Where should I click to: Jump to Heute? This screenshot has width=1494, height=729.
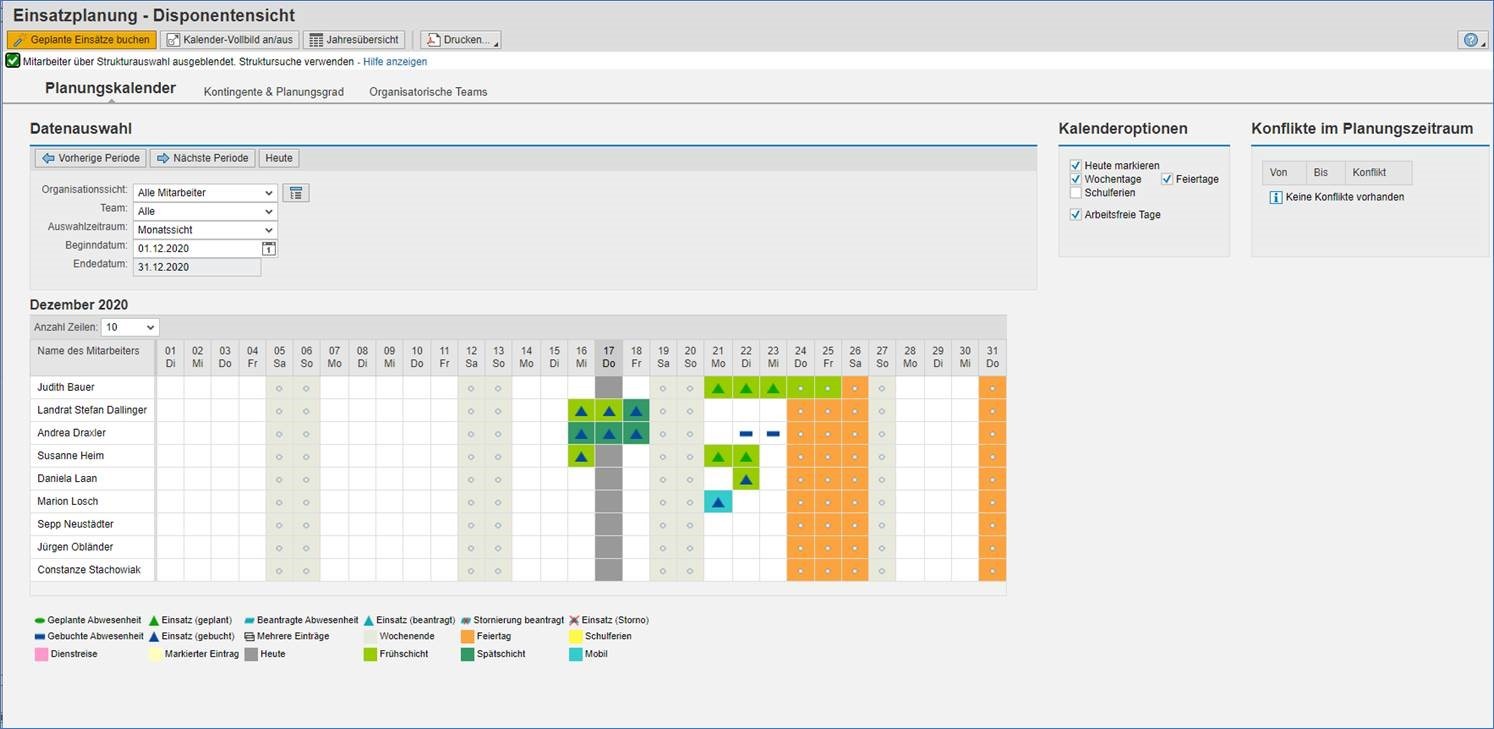(279, 158)
